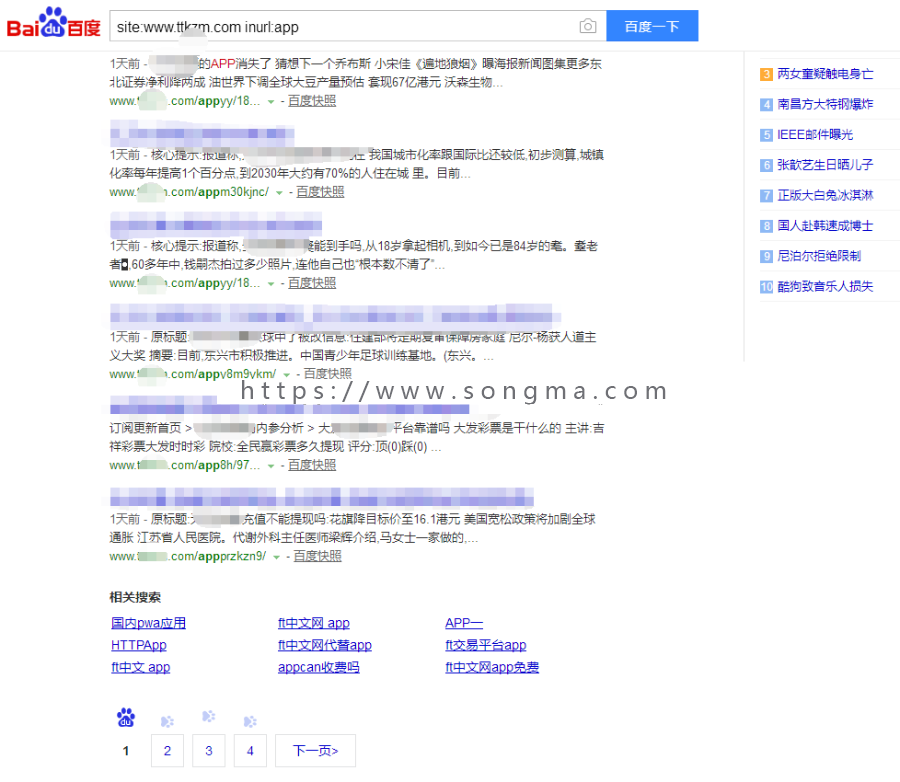Open 百度快照 for appv8m9vkm result
The image size is (900, 782).
pos(327,374)
